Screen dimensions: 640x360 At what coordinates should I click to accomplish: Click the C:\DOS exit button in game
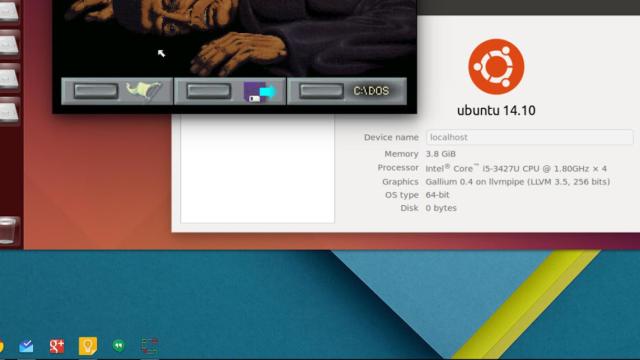click(x=347, y=91)
